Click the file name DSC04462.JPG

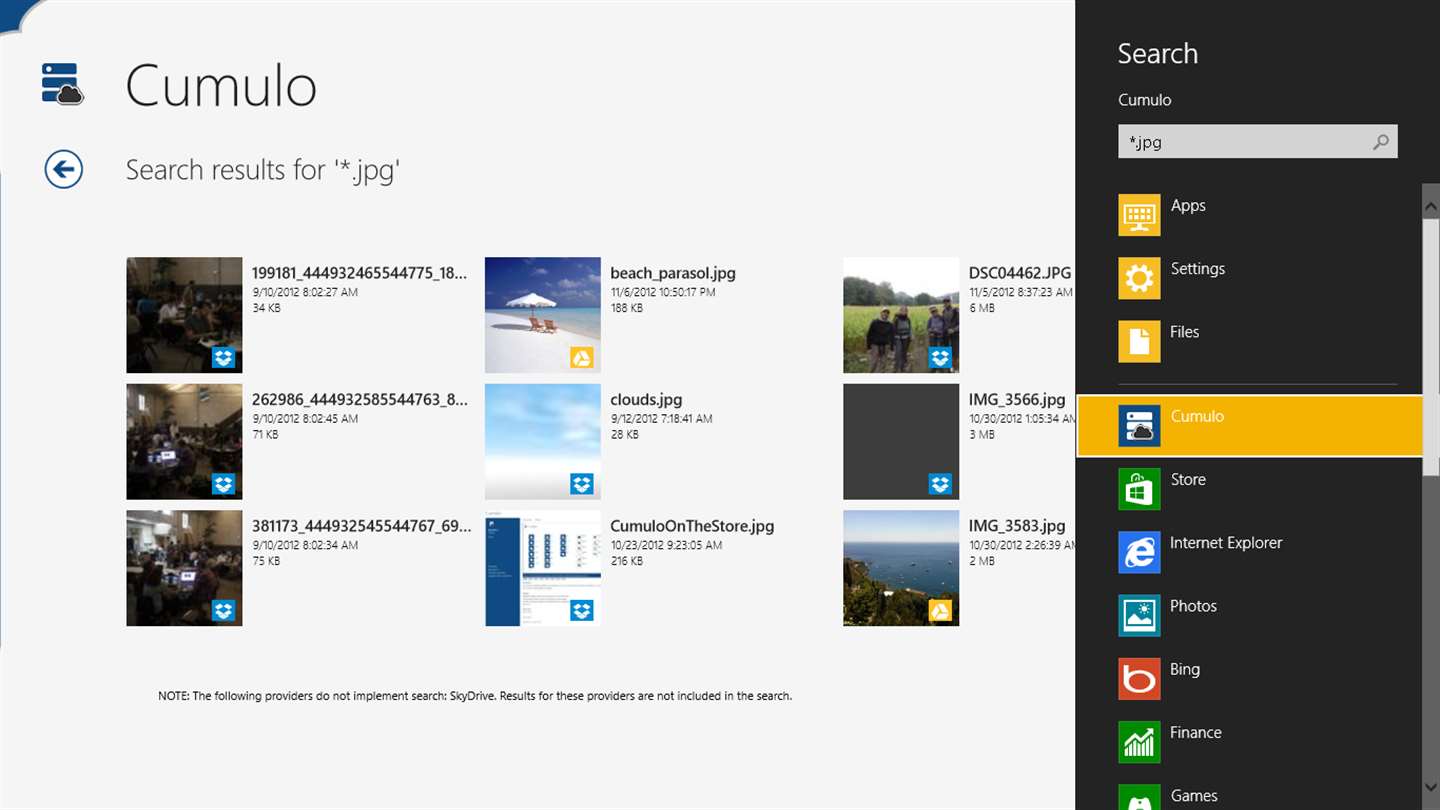click(x=1020, y=273)
